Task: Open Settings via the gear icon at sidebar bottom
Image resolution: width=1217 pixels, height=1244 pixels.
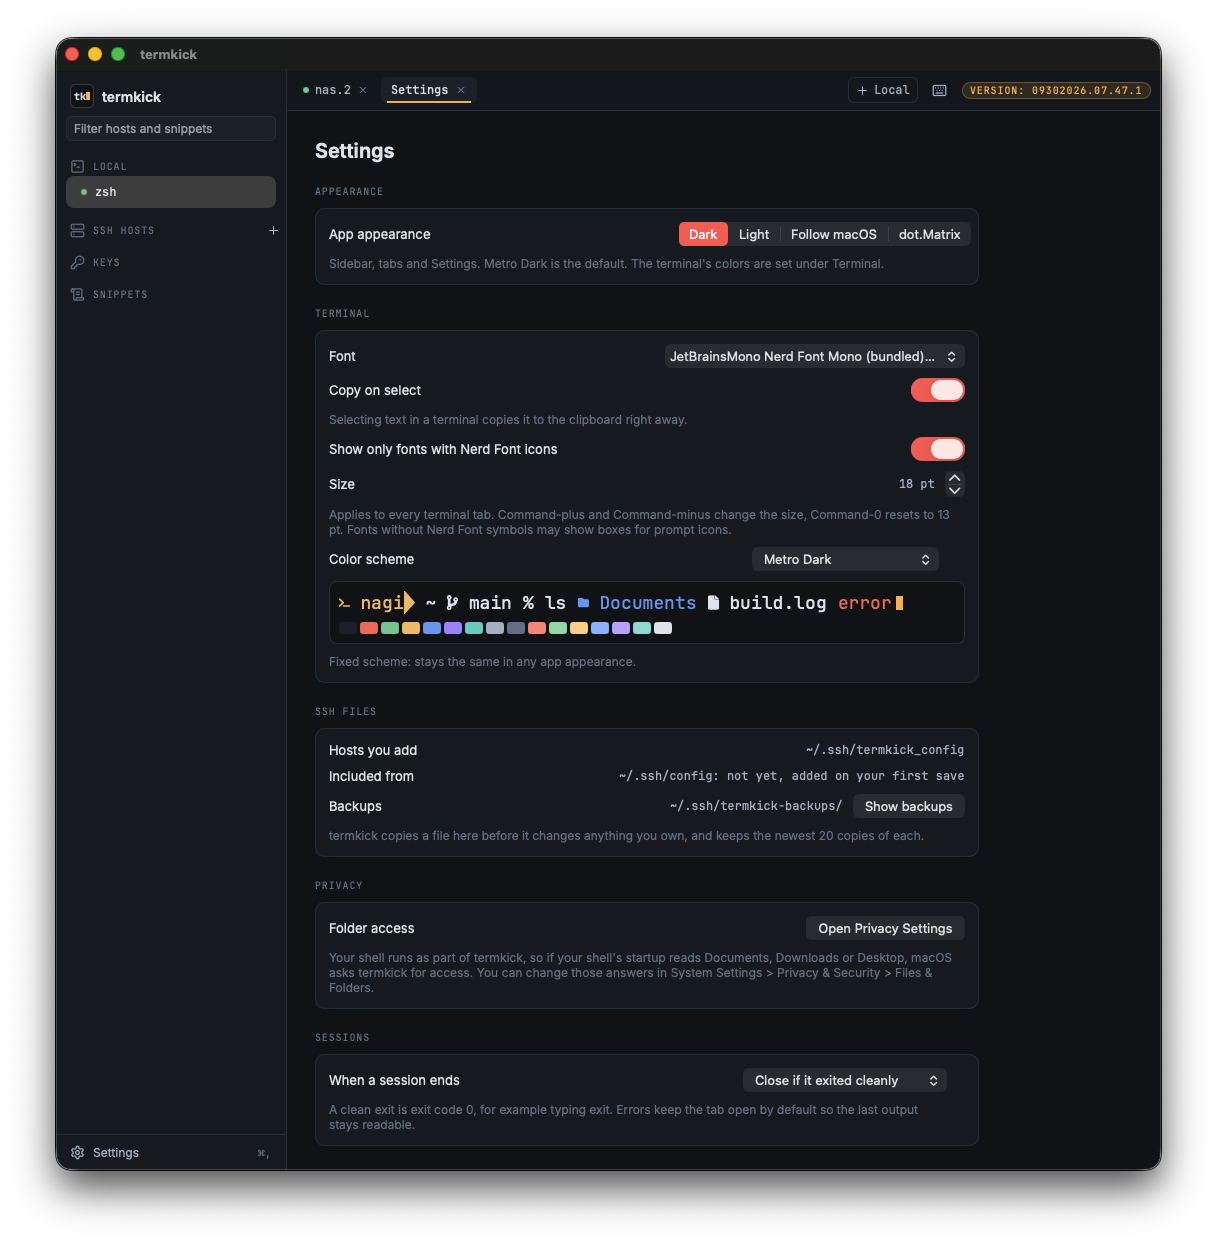Action: [78, 1152]
